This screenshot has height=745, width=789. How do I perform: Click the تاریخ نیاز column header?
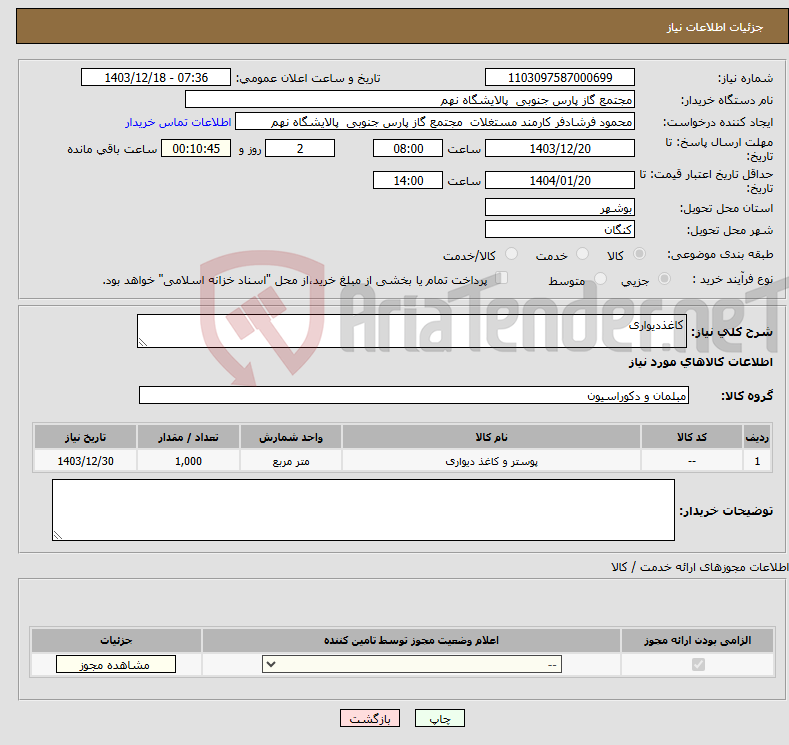[85, 438]
